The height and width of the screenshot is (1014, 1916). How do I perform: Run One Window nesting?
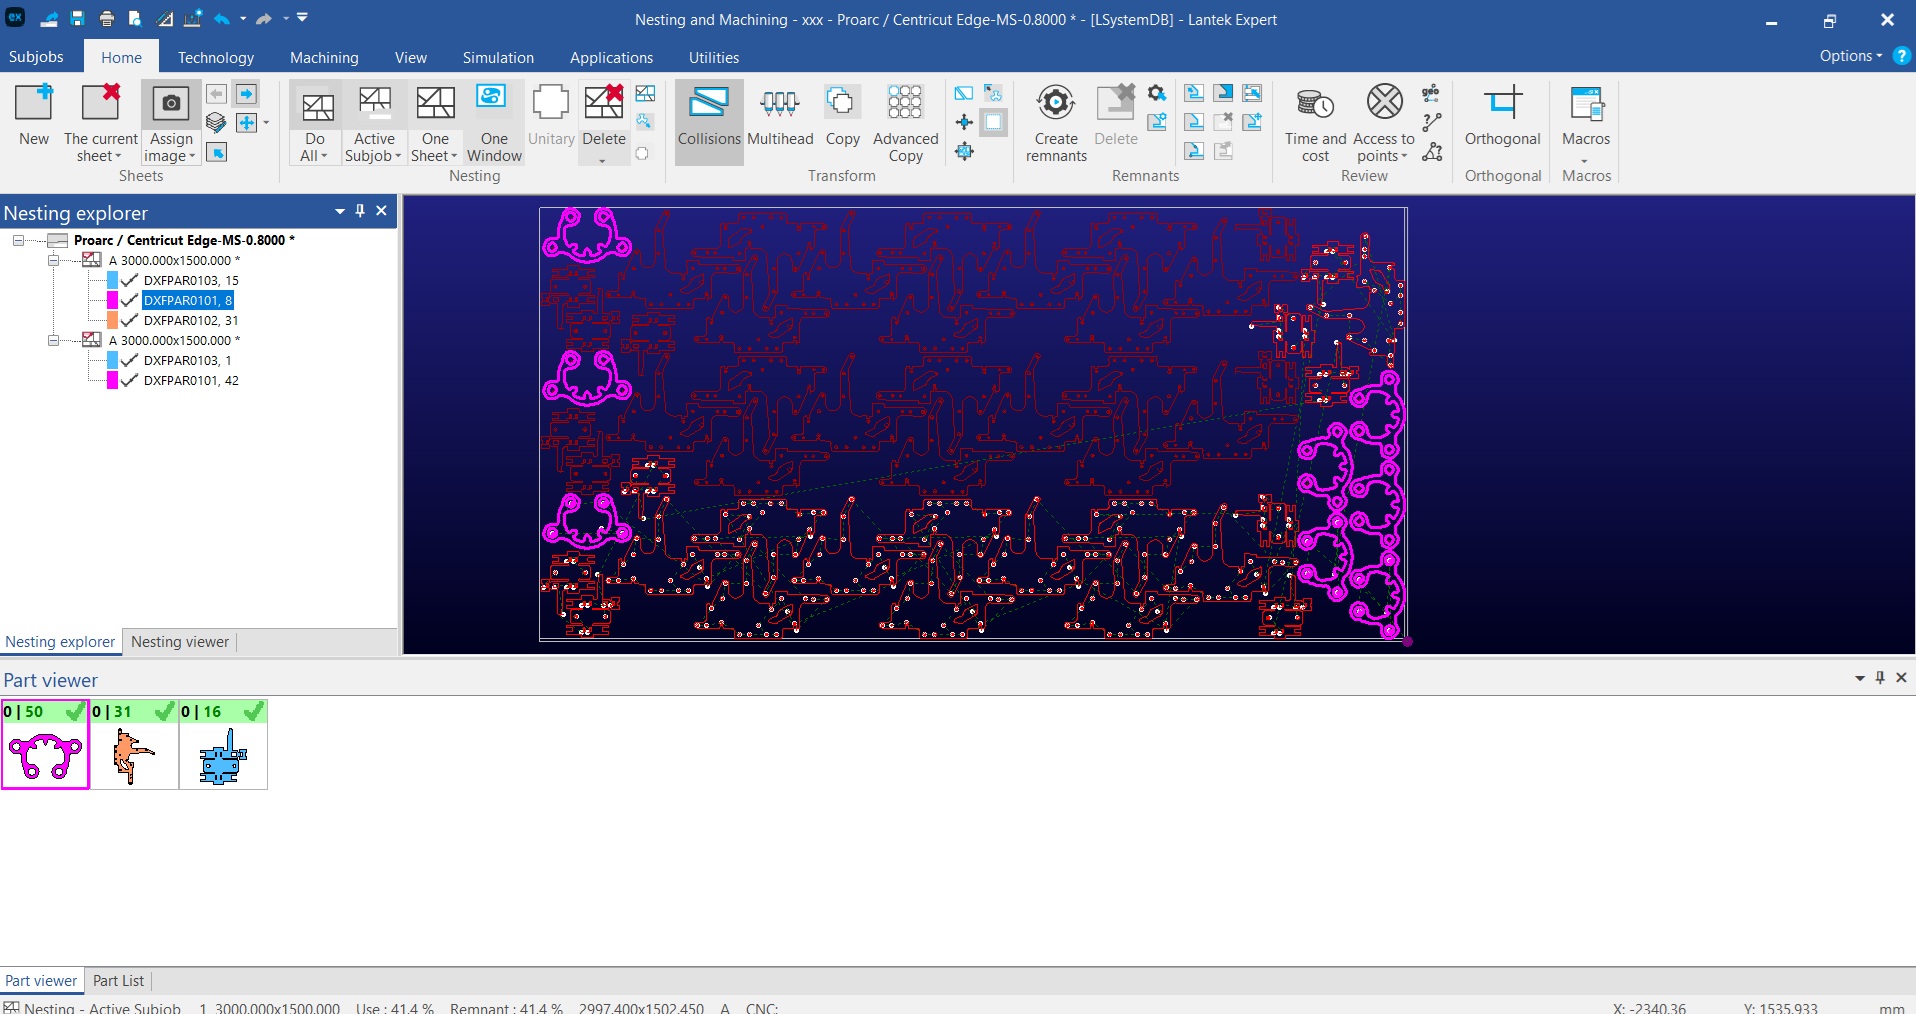tap(494, 123)
